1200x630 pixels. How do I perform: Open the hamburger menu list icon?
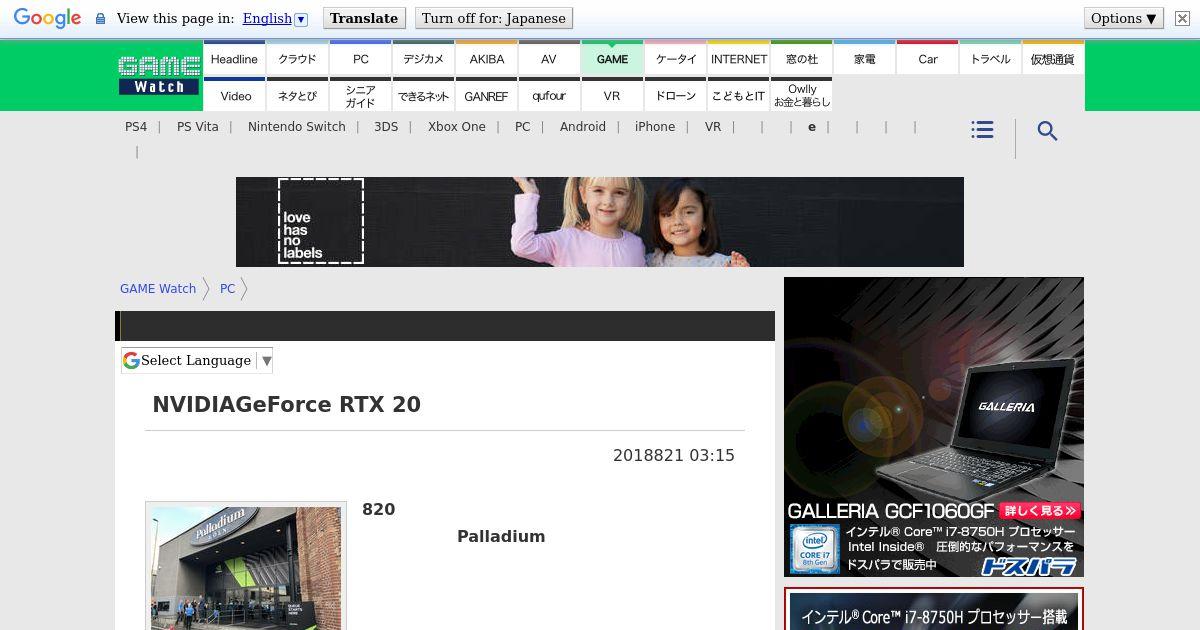point(982,130)
